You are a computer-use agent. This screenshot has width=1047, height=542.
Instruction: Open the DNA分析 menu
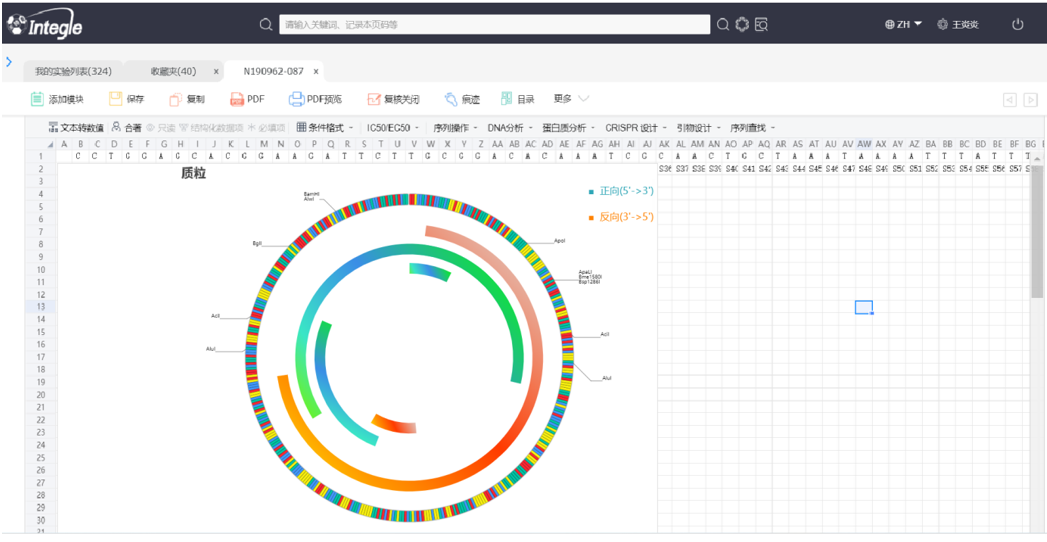pos(510,128)
